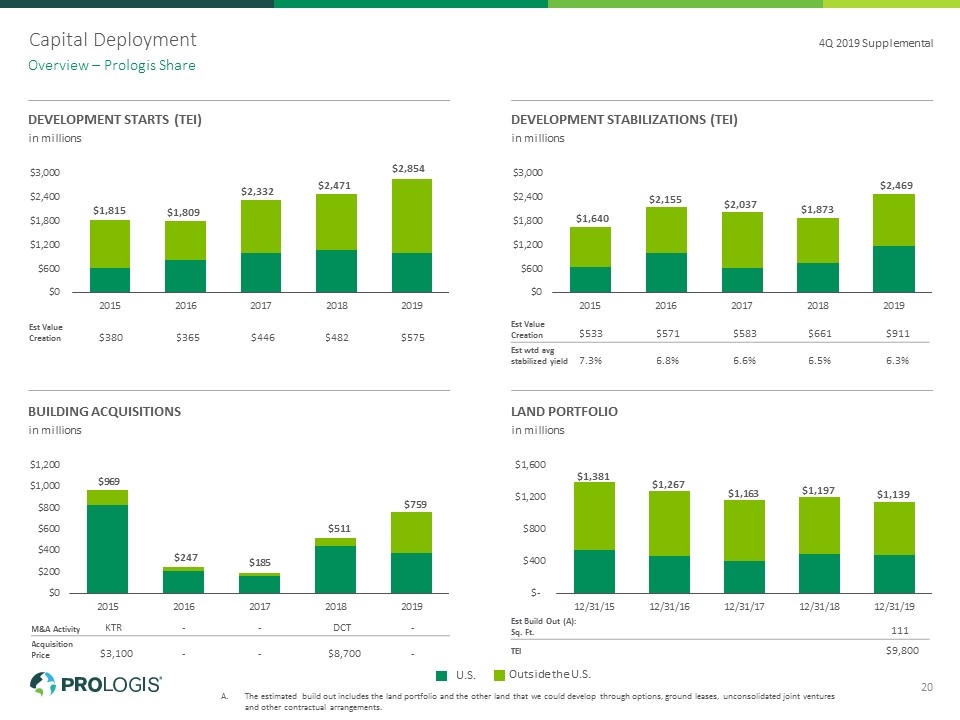Click the 'Est Build Out (A): Sq. Ft.' label
The height and width of the screenshot is (720, 960).
pos(544,626)
